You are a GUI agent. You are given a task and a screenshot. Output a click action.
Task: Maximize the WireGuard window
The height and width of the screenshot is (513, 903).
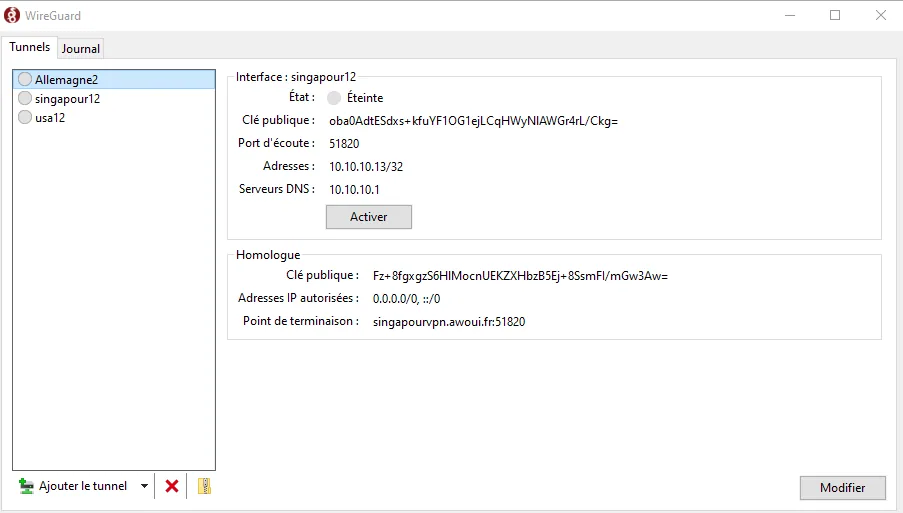(835, 16)
